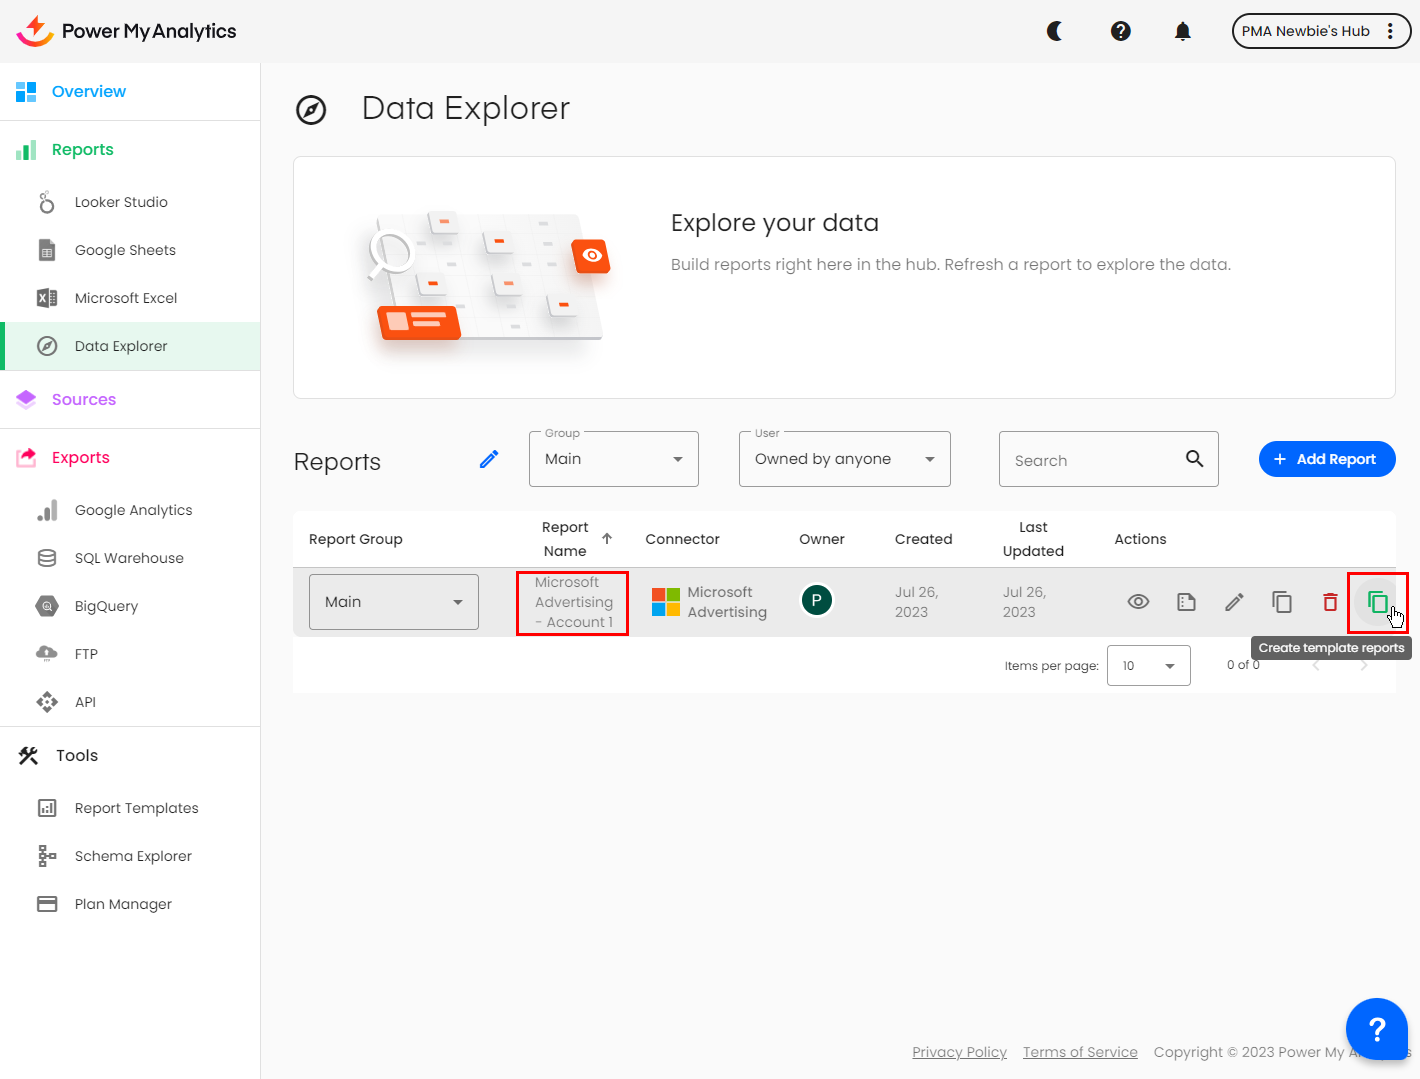Click the Add Report button
This screenshot has height=1079, width=1420.
point(1326,459)
